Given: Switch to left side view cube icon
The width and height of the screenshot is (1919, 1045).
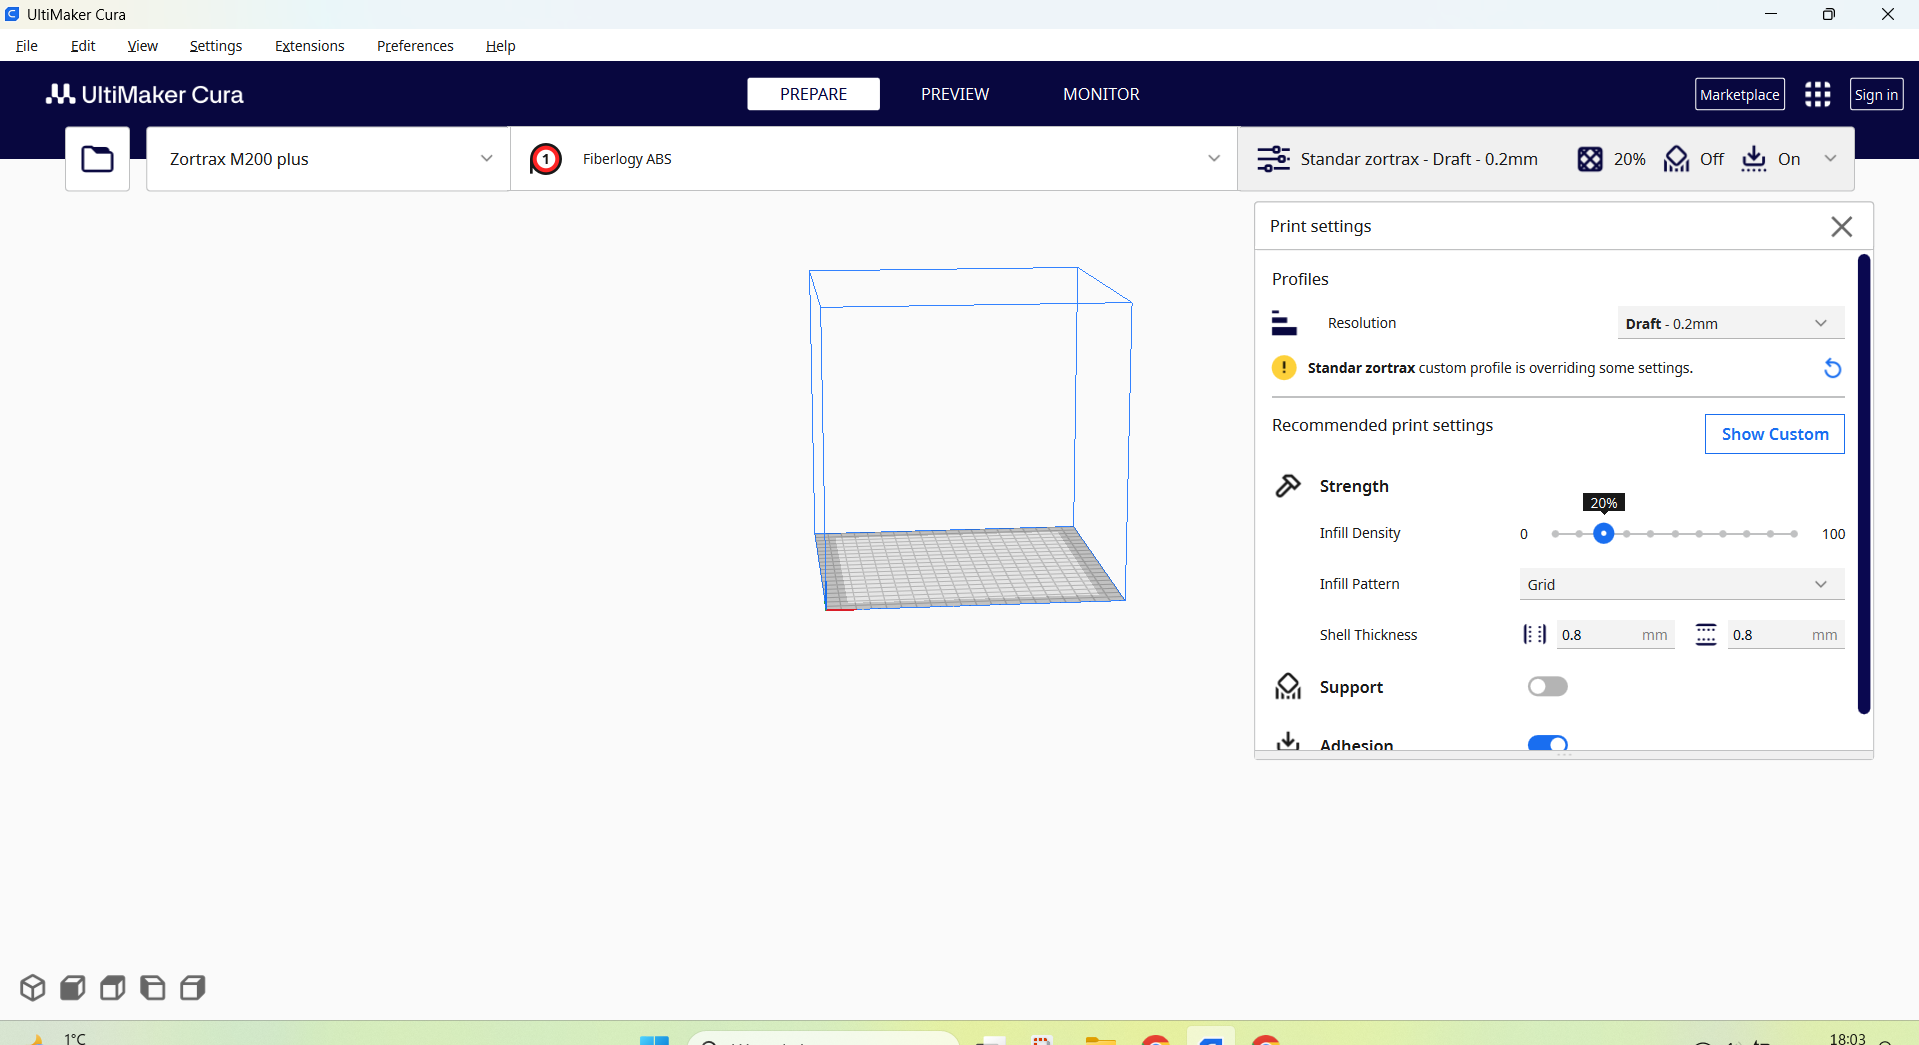Looking at the screenshot, I should [153, 988].
